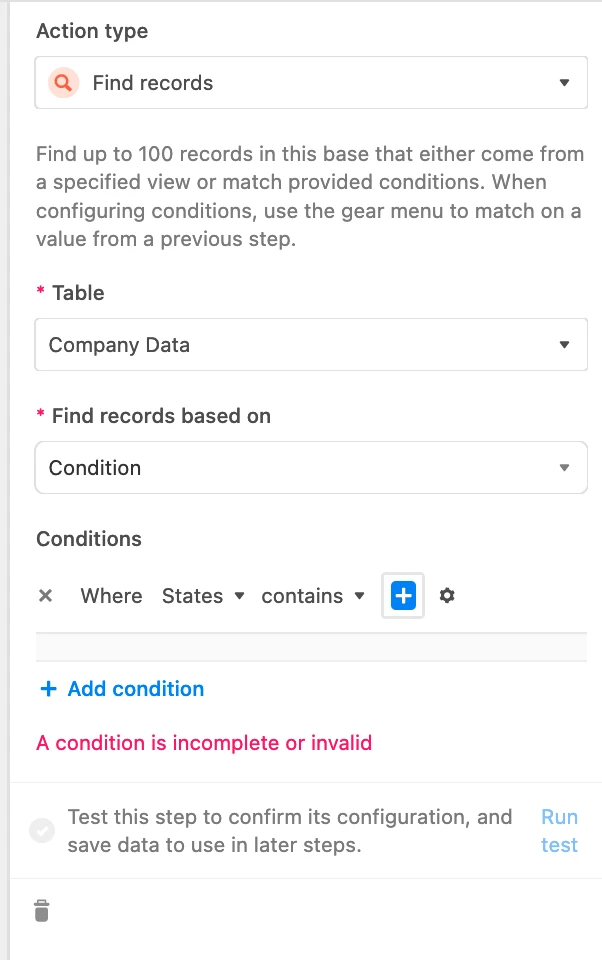The image size is (602, 960).
Task: Click the Where condition label
Action: tap(111, 596)
